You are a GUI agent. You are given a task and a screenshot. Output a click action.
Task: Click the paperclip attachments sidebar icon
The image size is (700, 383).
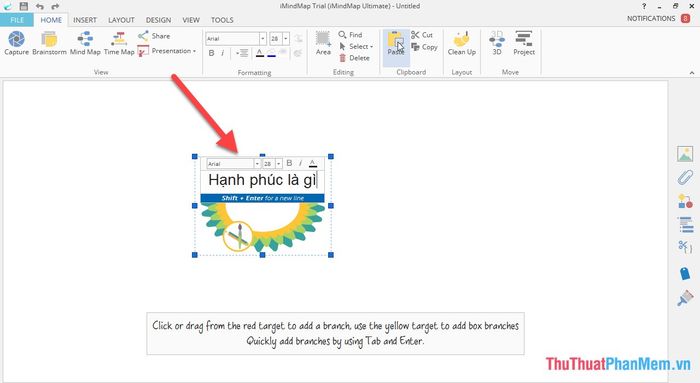click(x=685, y=177)
